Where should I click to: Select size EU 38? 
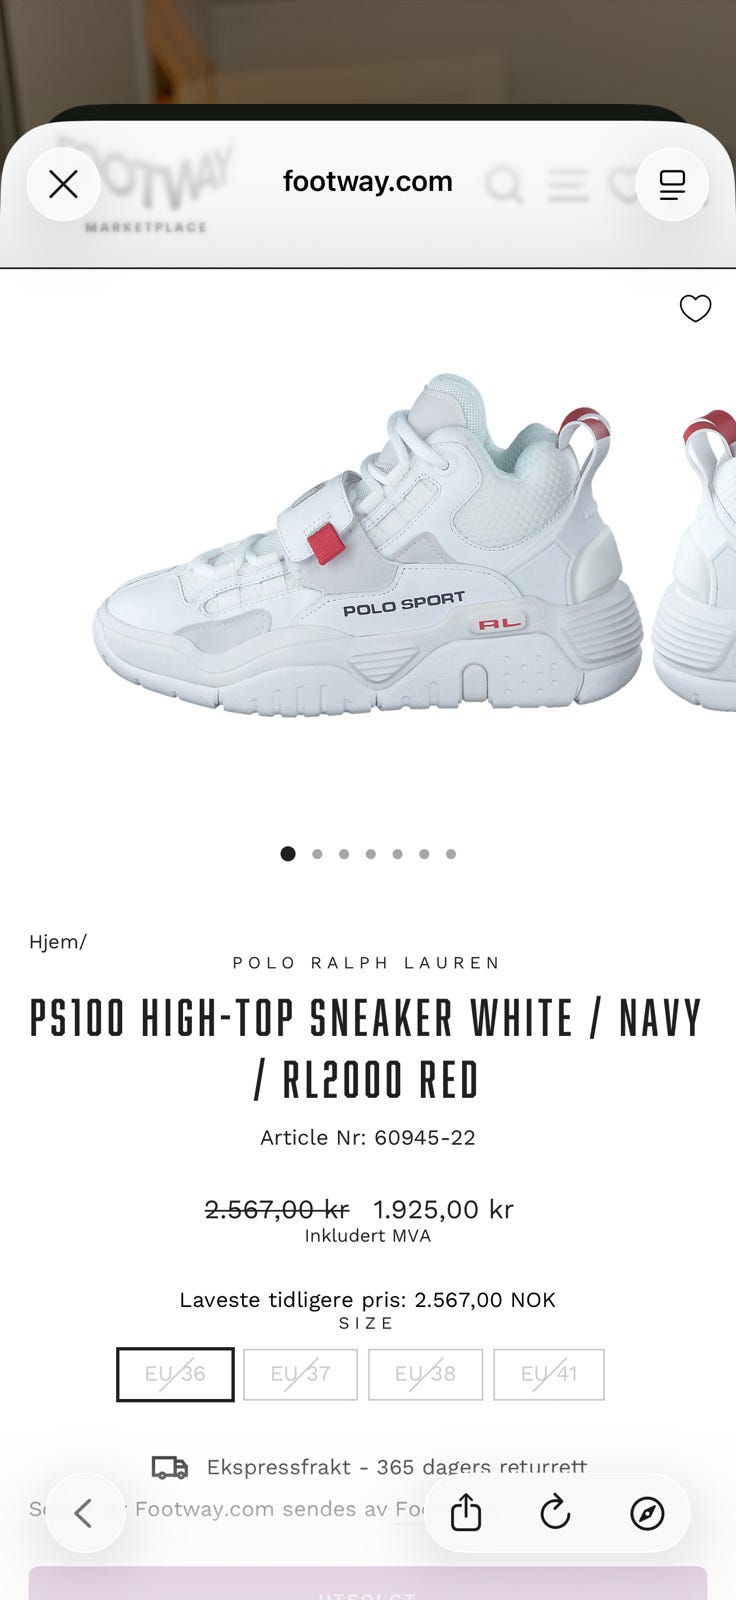425,1374
